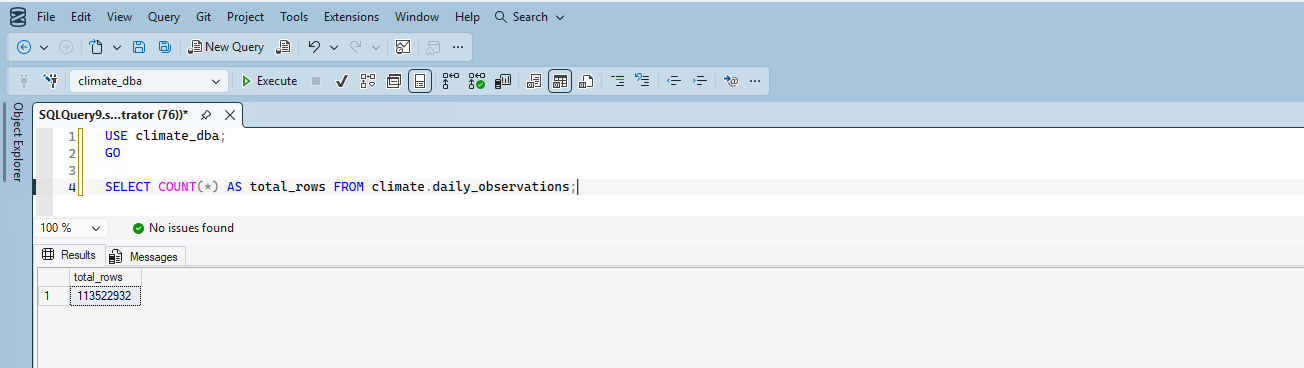Click the No issues found indicator

tap(183, 228)
